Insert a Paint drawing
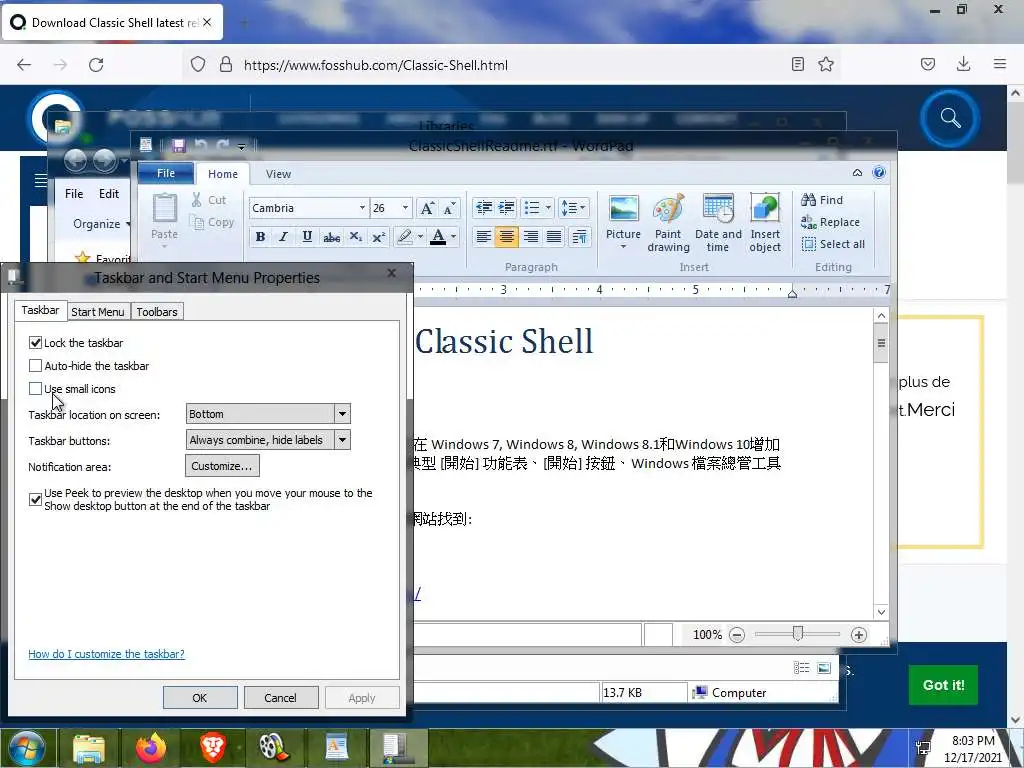 click(668, 223)
